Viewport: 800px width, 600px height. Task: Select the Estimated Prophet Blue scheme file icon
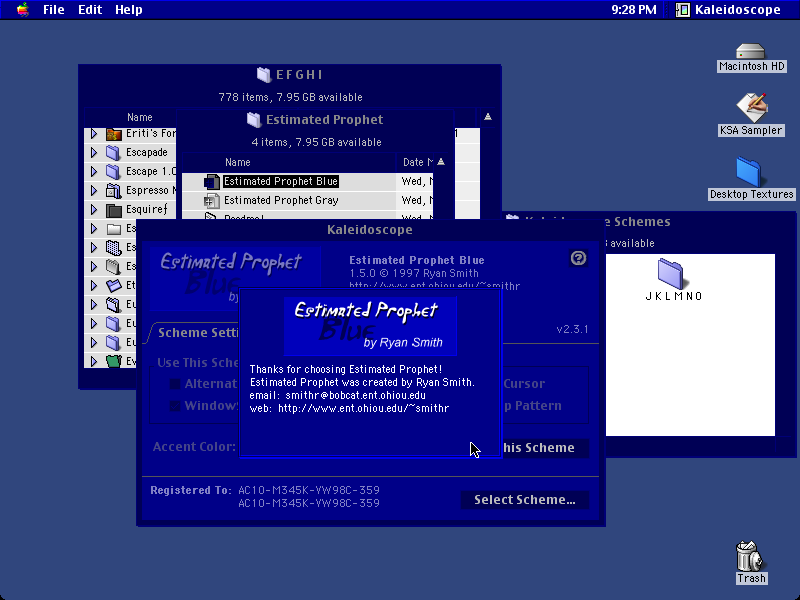click(211, 182)
